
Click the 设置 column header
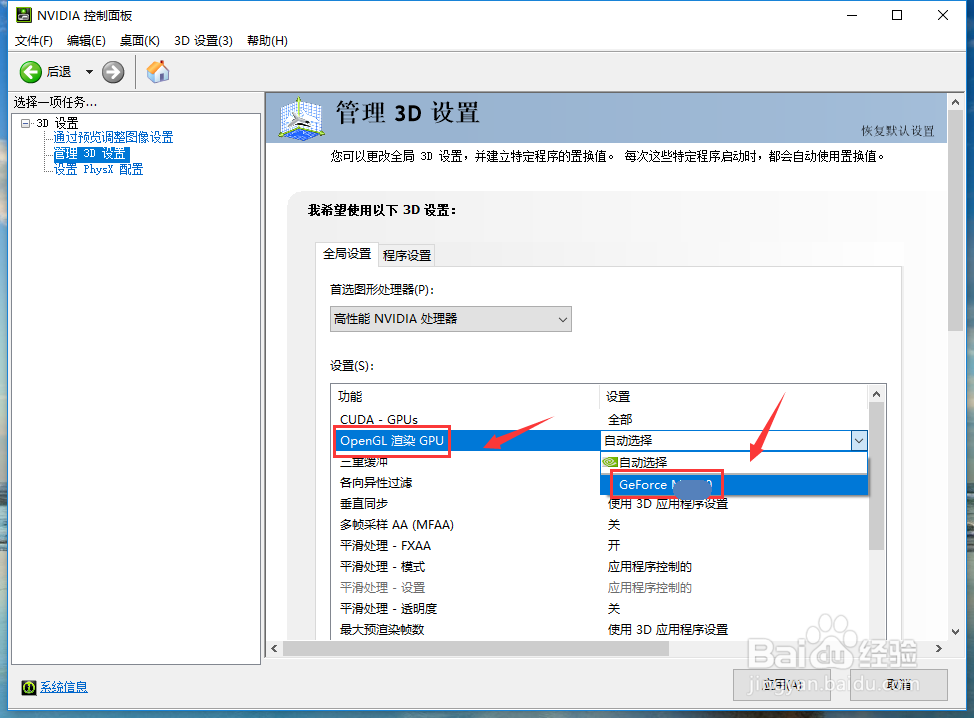pyautogui.click(x=734, y=396)
